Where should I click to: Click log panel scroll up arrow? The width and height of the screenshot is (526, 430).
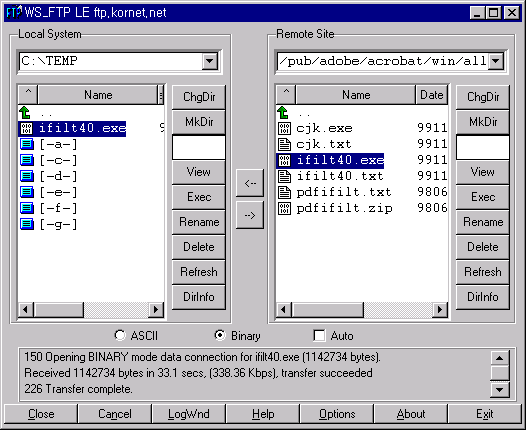click(499, 358)
